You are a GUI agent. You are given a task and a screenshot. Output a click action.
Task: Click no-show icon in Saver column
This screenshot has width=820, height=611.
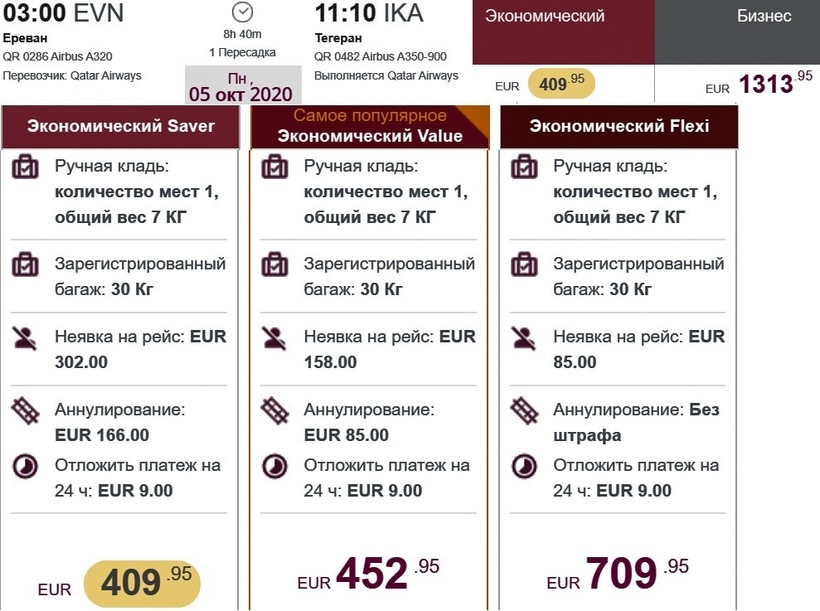pos(25,337)
